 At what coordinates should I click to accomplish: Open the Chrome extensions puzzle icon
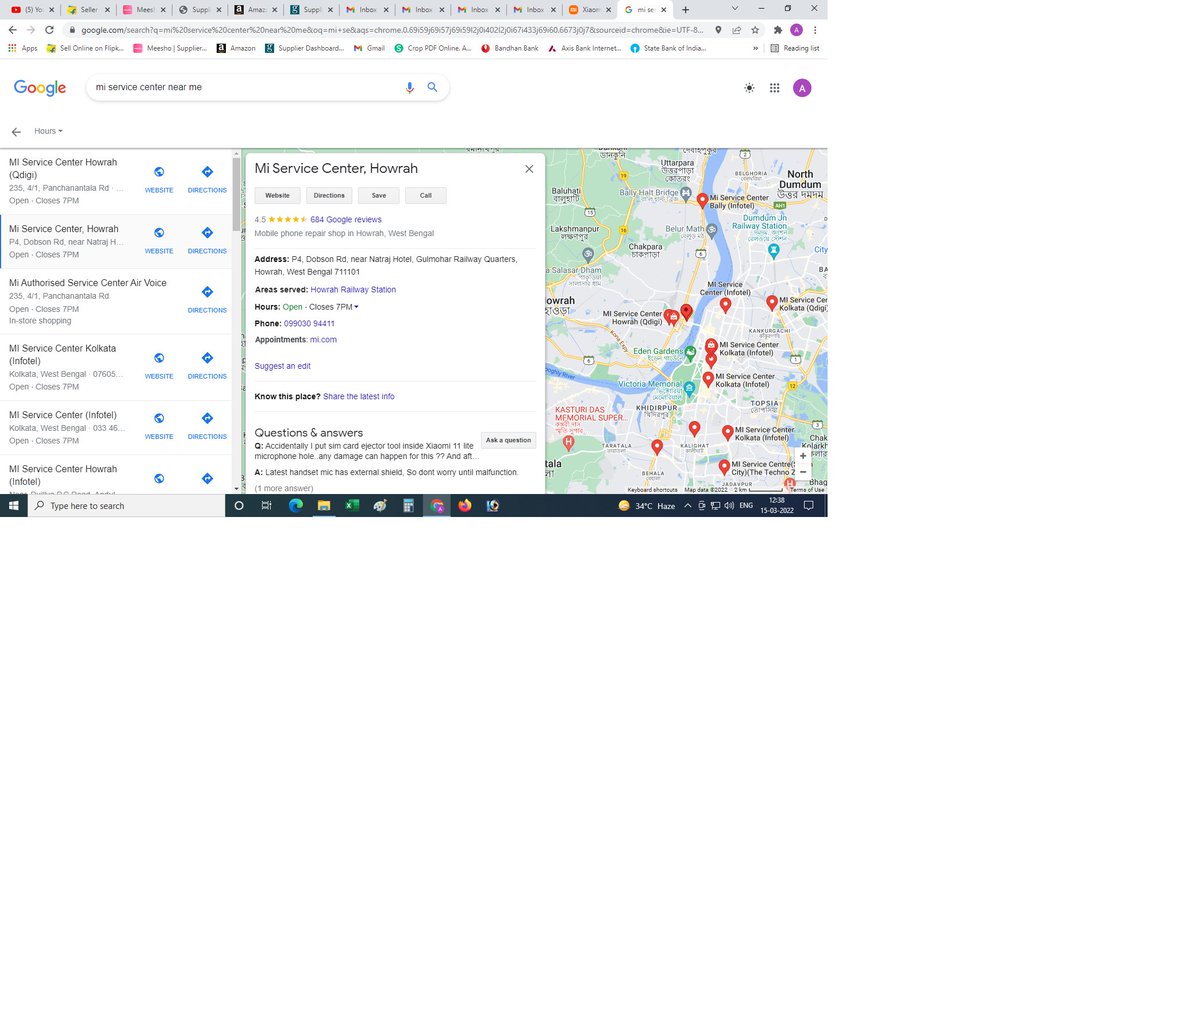[778, 30]
